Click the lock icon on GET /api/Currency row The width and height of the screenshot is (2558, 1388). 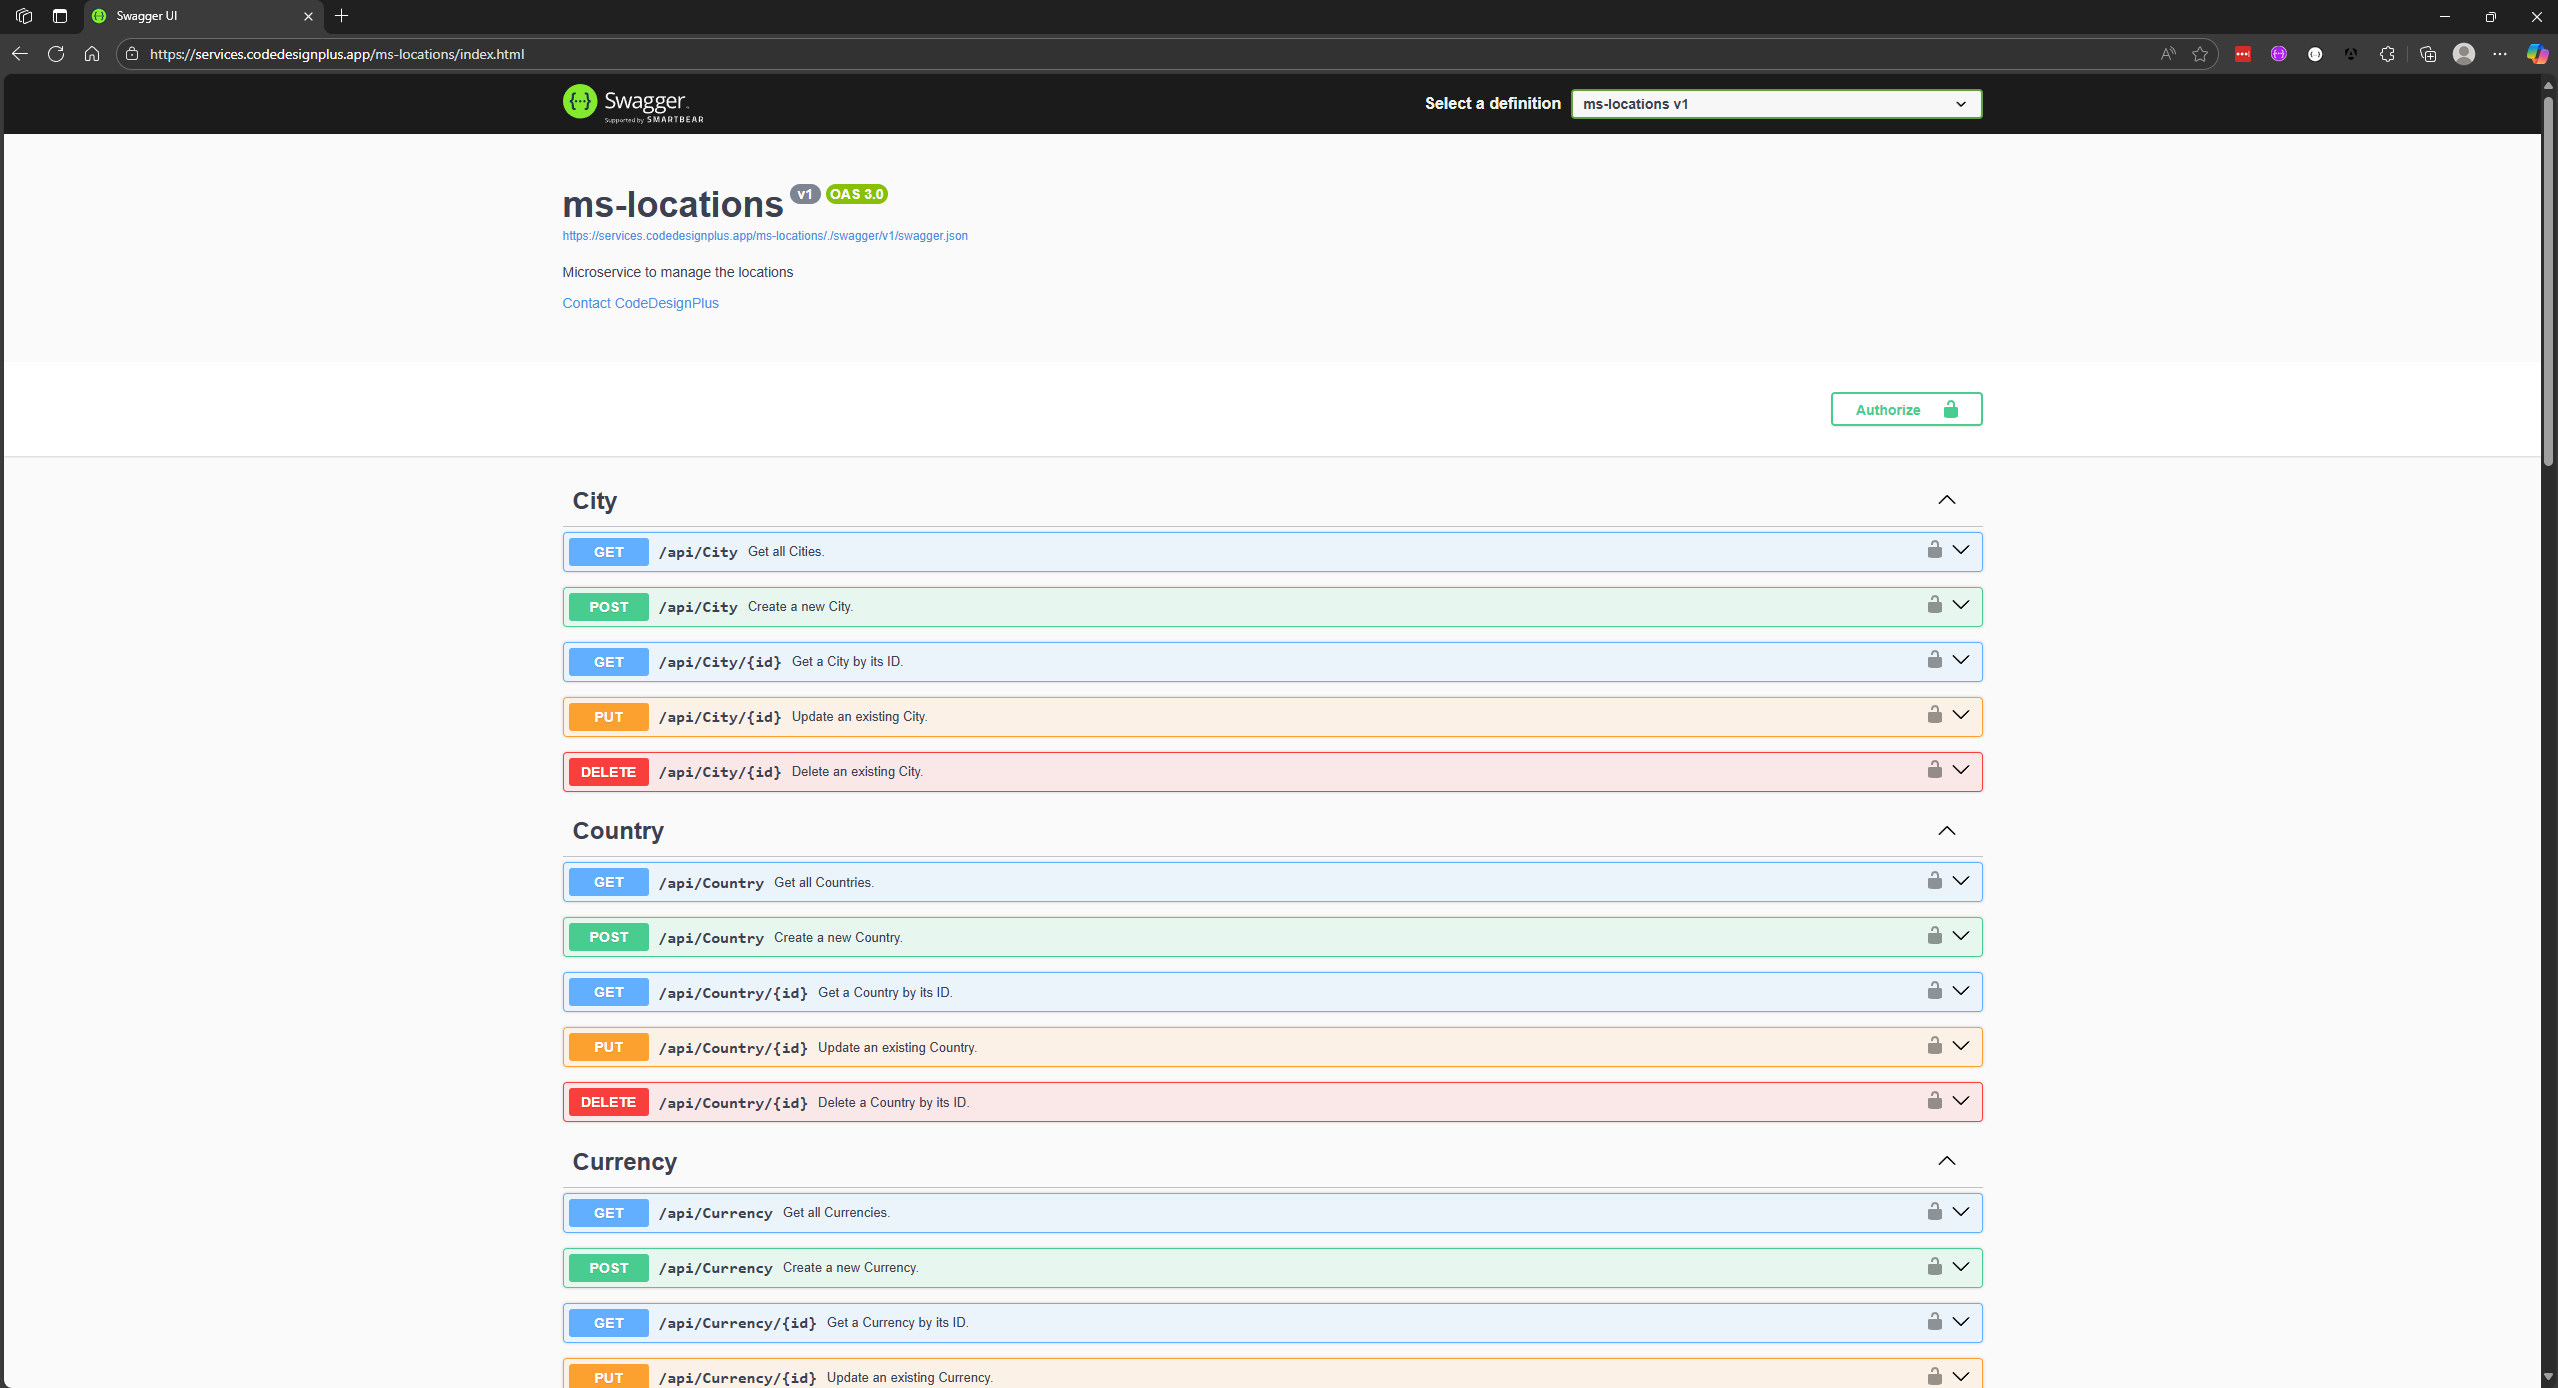point(1934,1212)
